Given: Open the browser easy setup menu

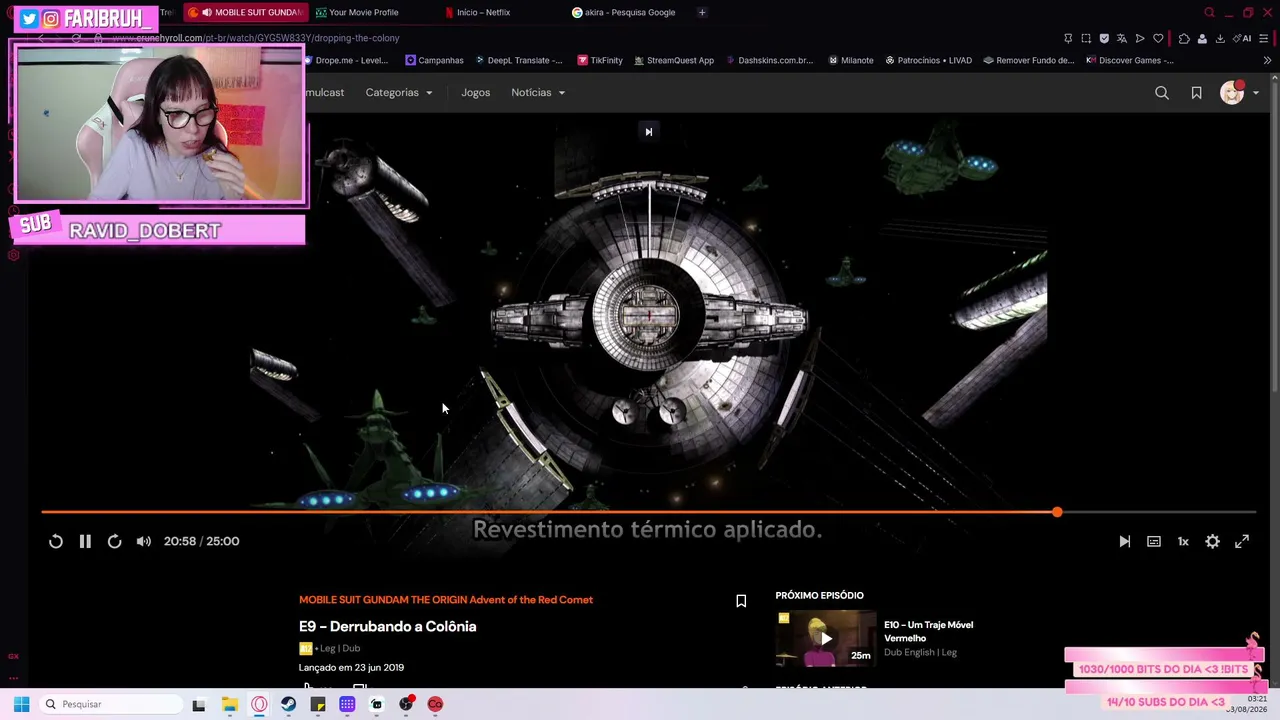Looking at the screenshot, I should 1264,38.
